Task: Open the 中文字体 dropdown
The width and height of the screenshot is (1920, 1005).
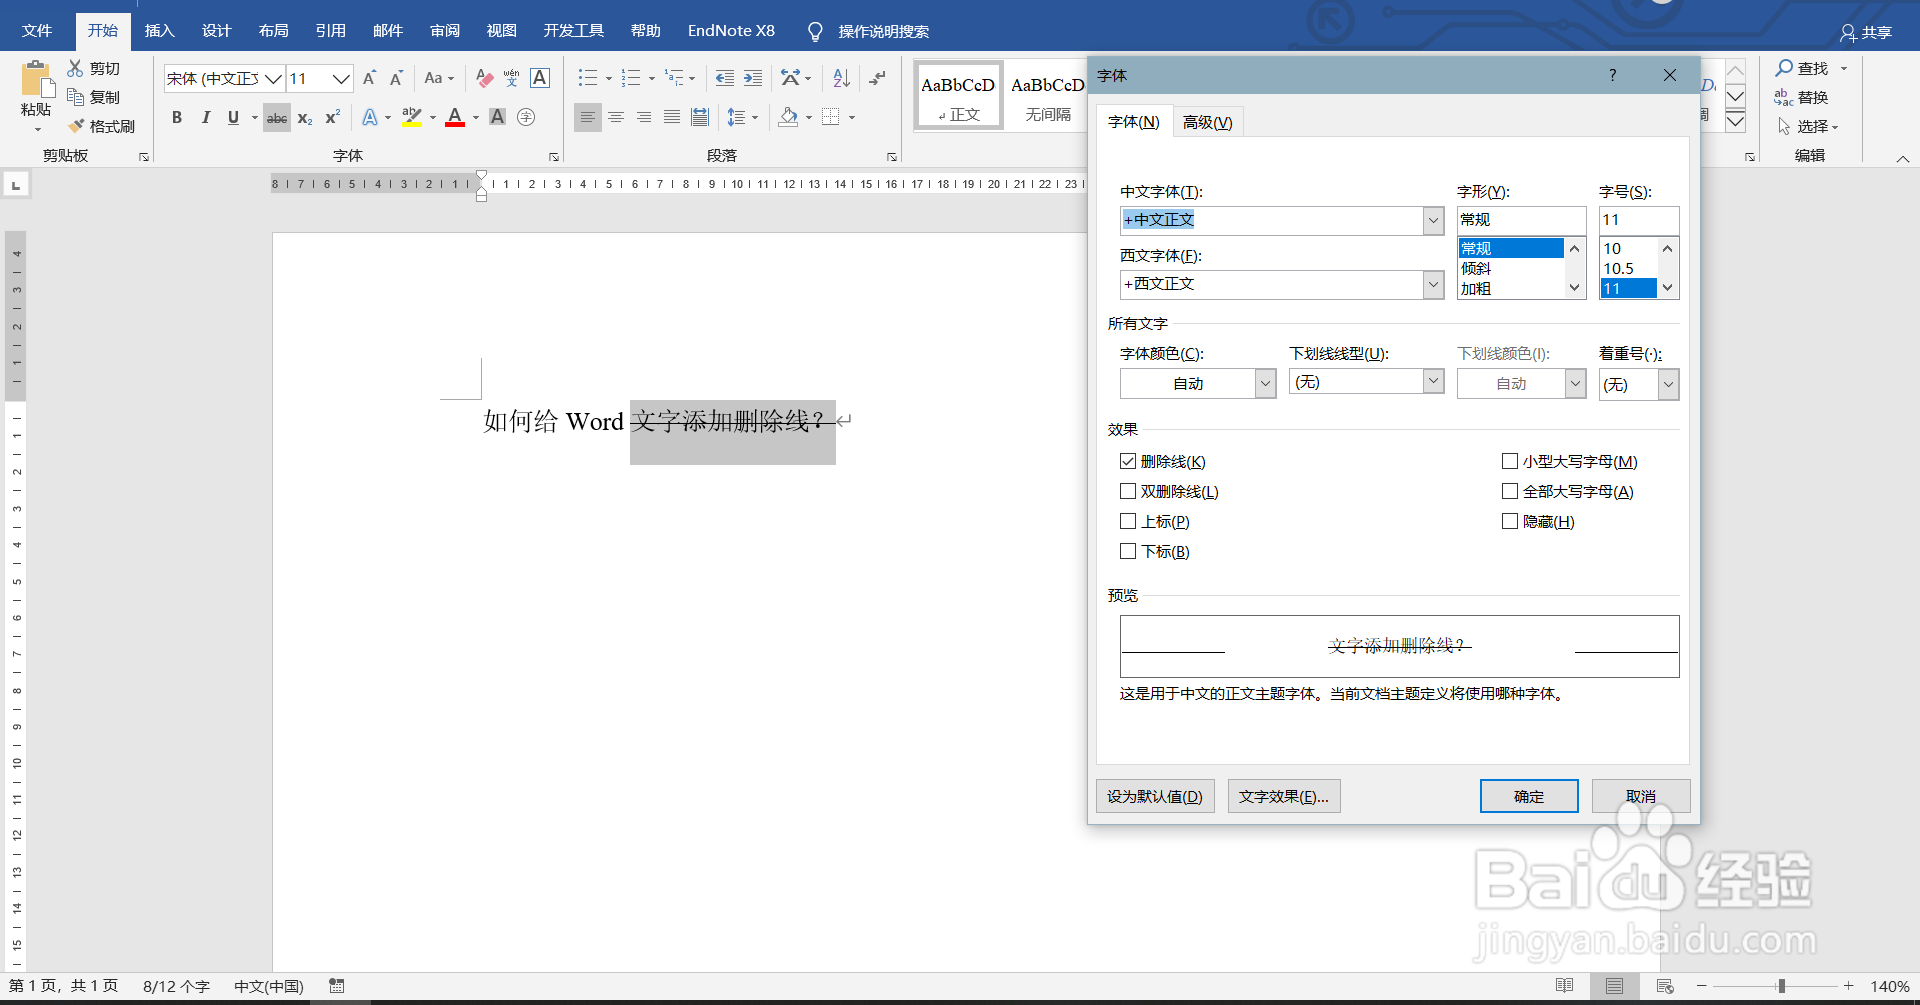Action: pyautogui.click(x=1433, y=220)
